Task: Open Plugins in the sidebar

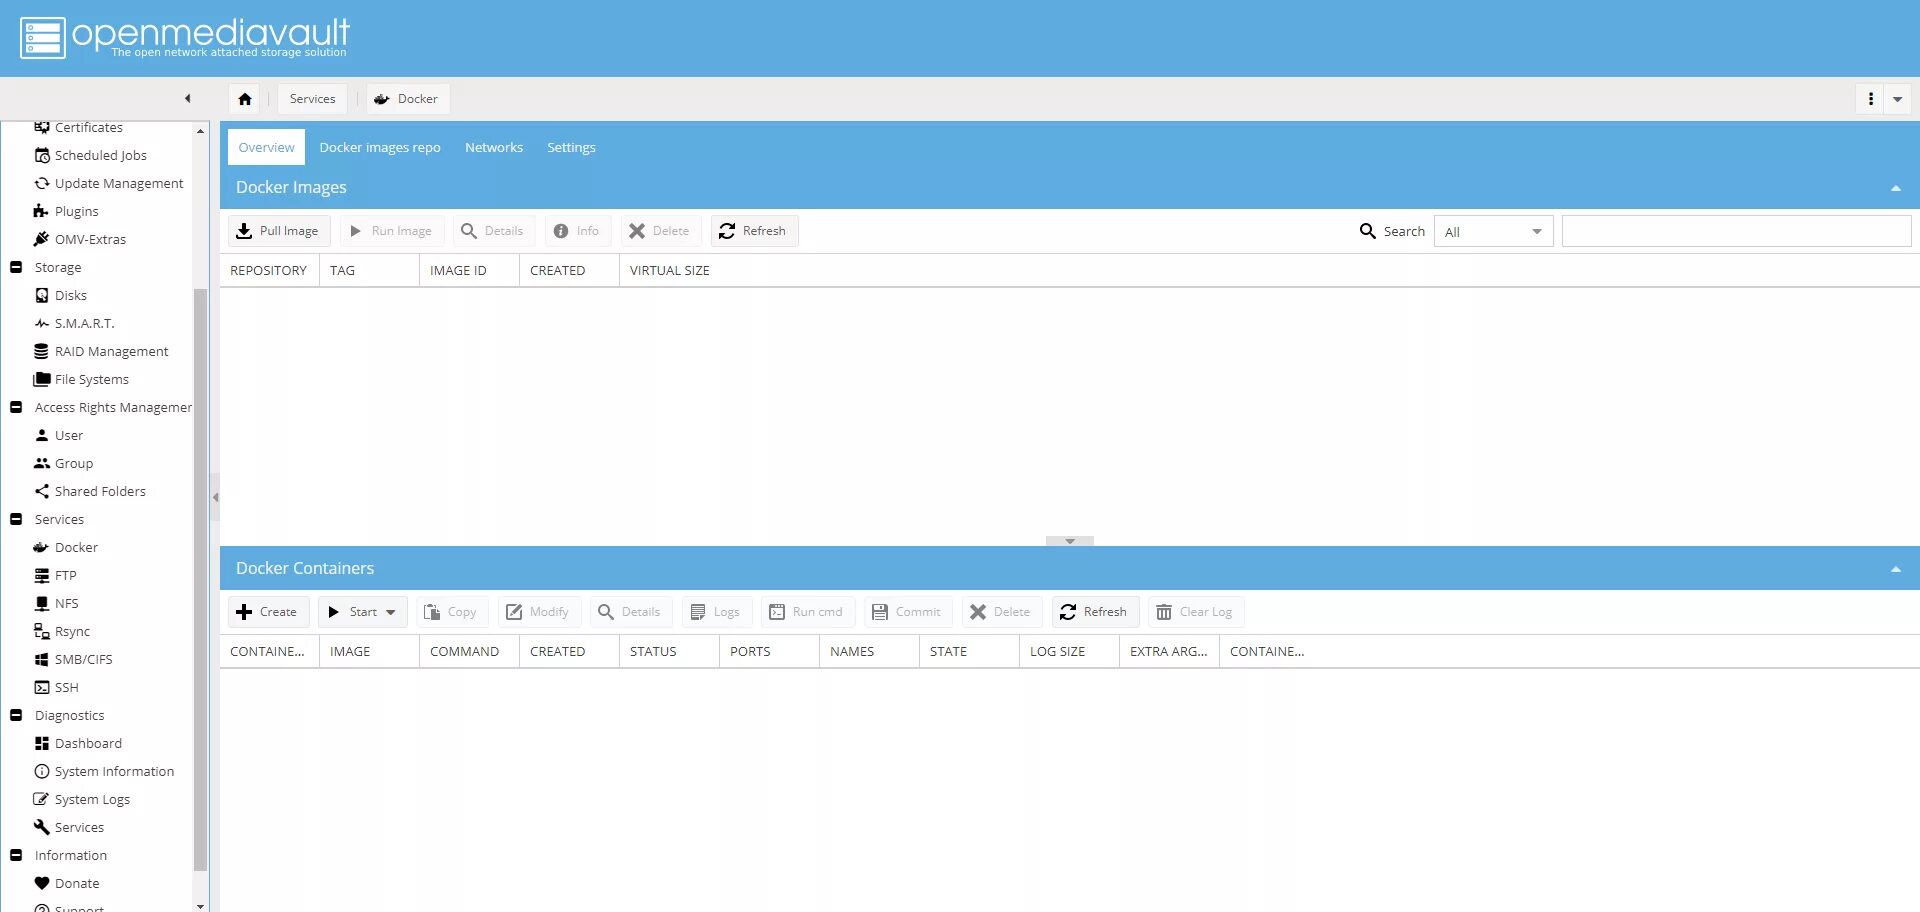Action: pos(76,211)
